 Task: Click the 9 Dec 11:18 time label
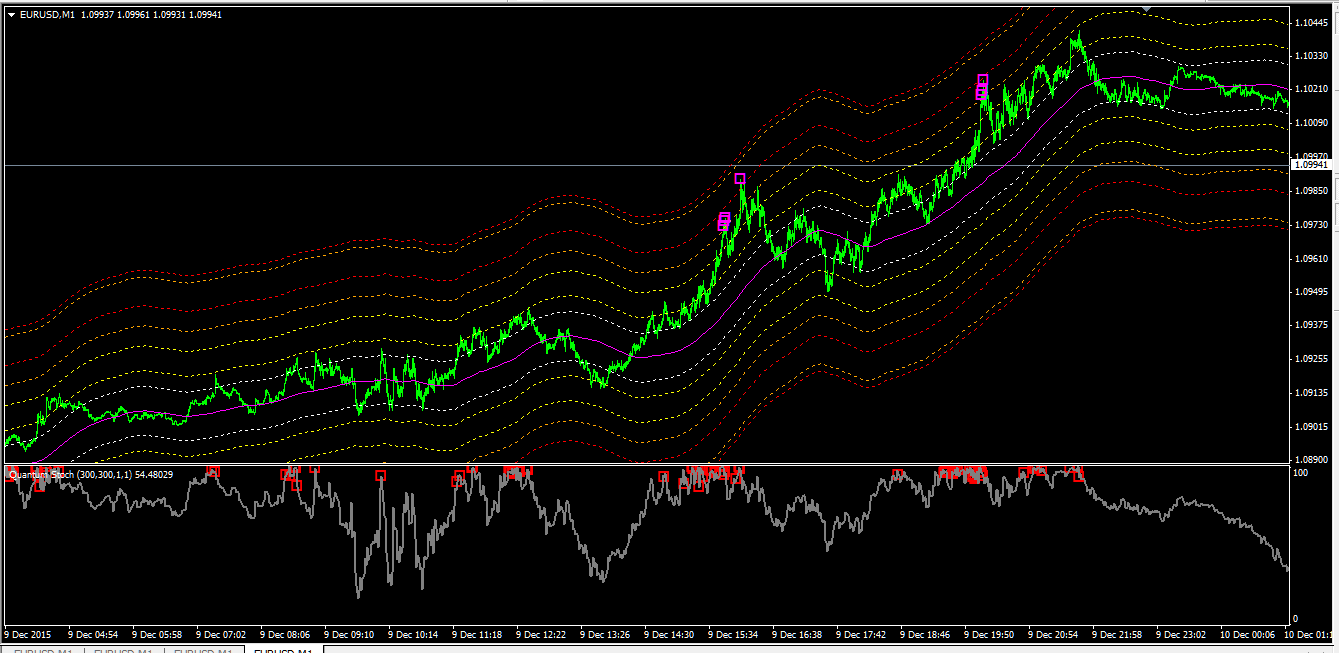click(478, 634)
